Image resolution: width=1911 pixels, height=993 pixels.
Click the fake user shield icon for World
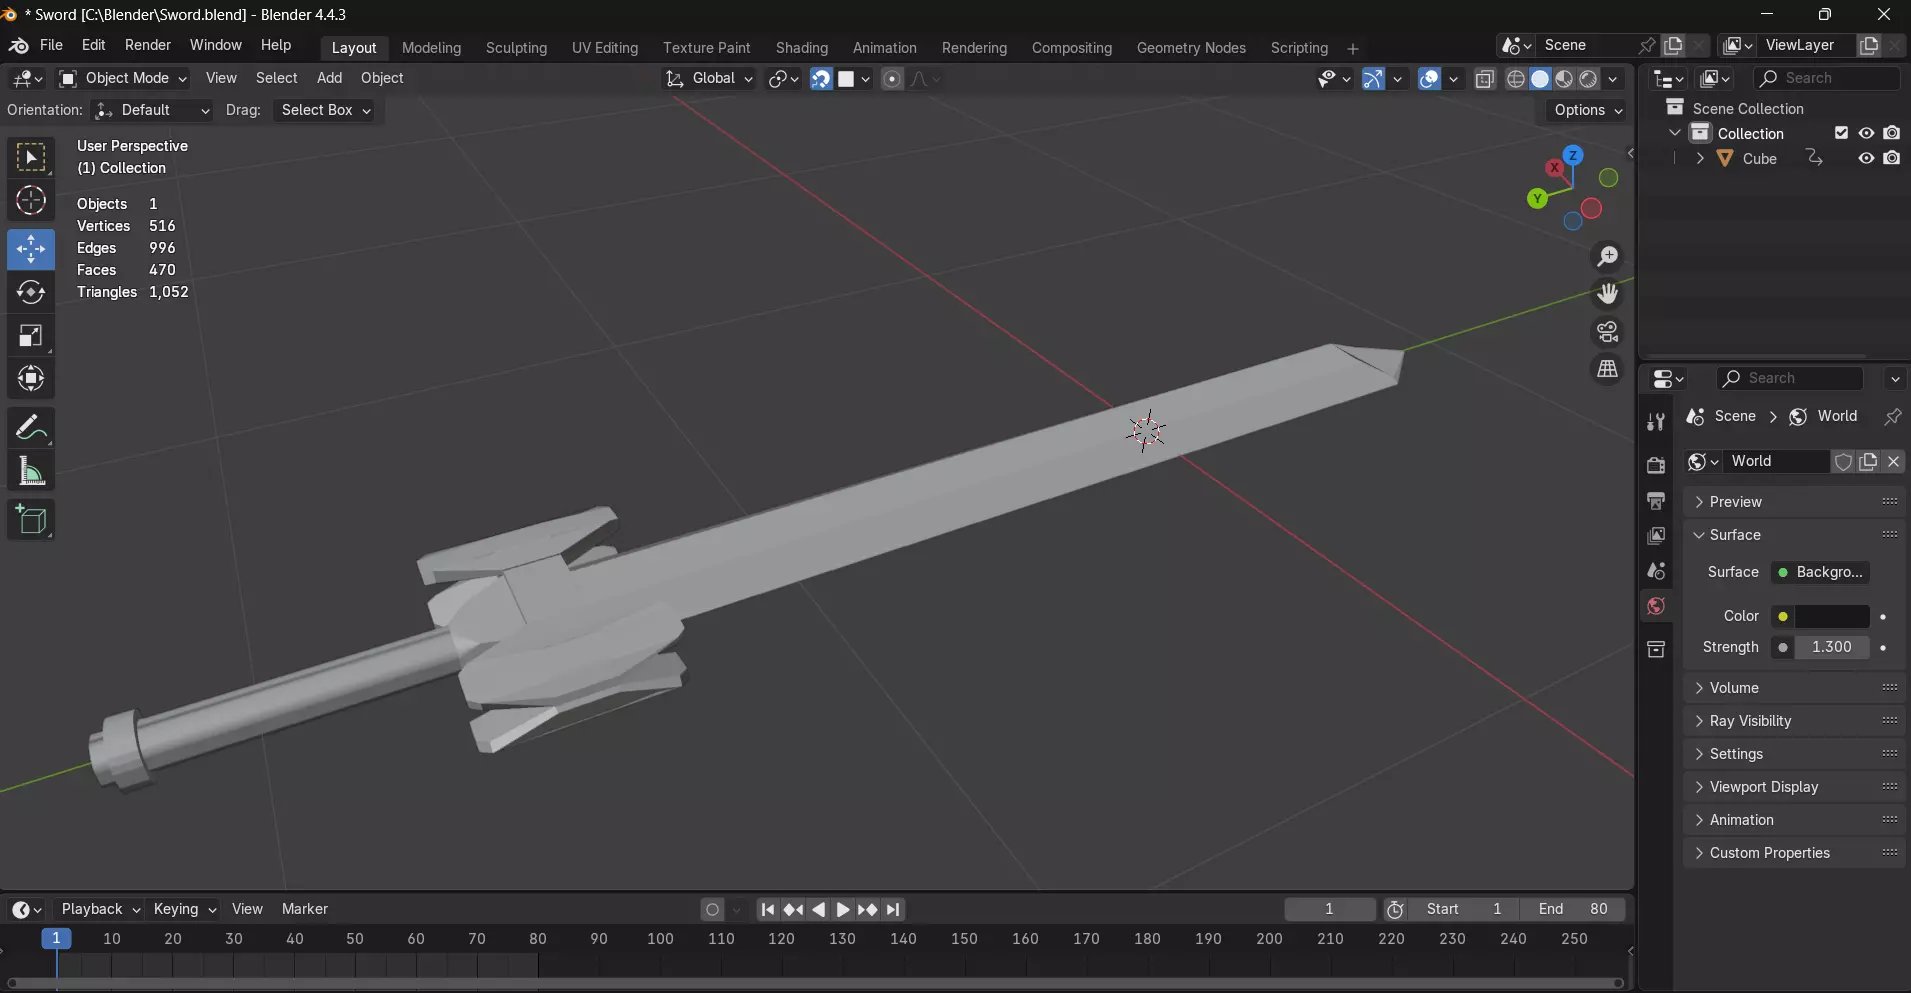[x=1843, y=461]
